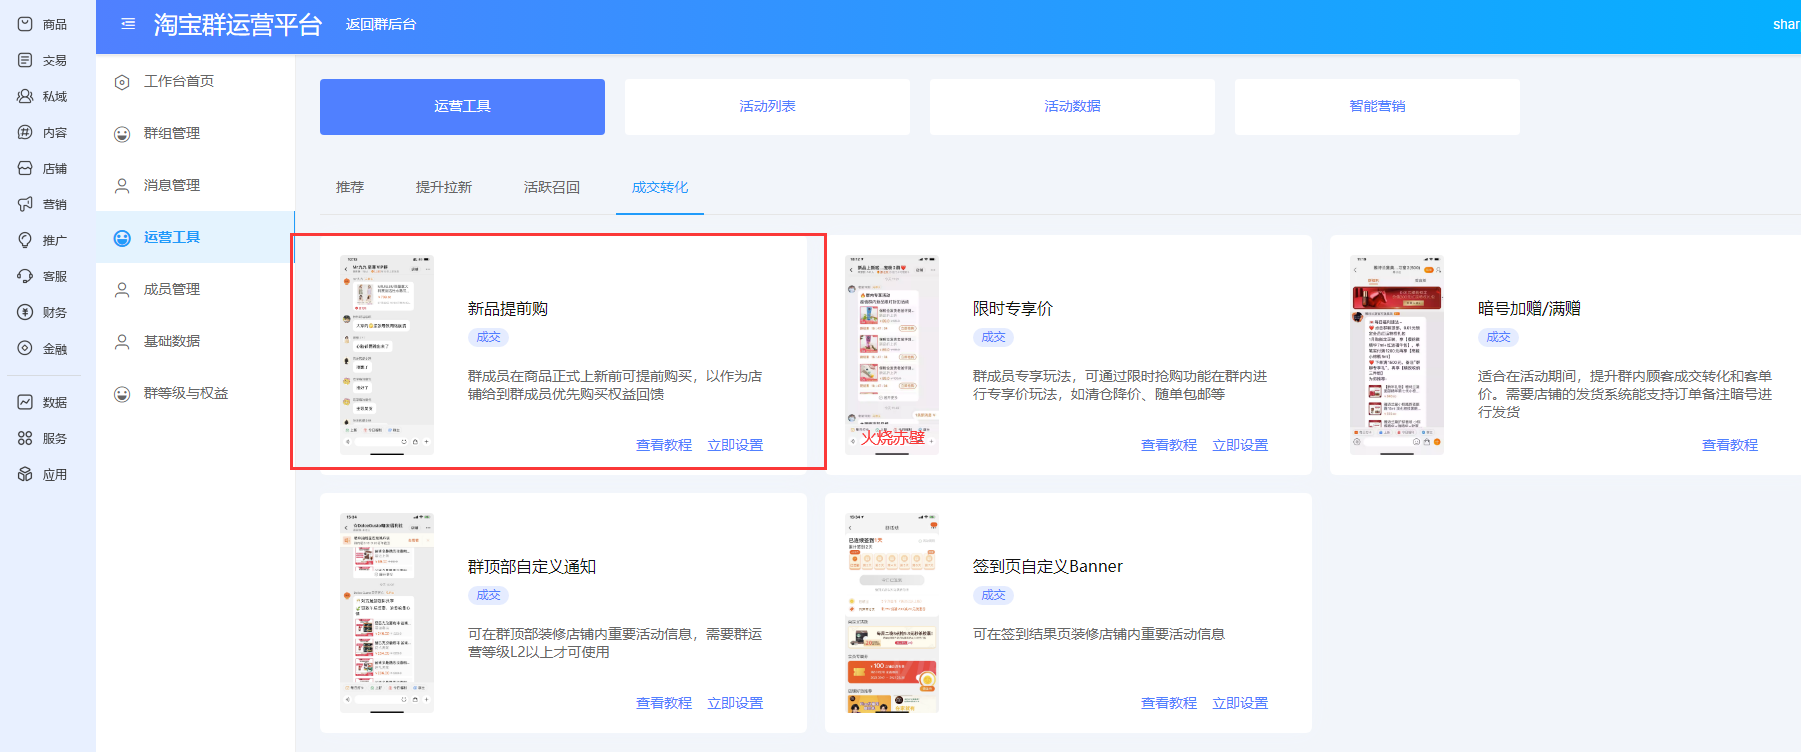This screenshot has height=752, width=1801.
Task: Click 立即设置 for 群顶部自定义通知
Action: pos(735,703)
